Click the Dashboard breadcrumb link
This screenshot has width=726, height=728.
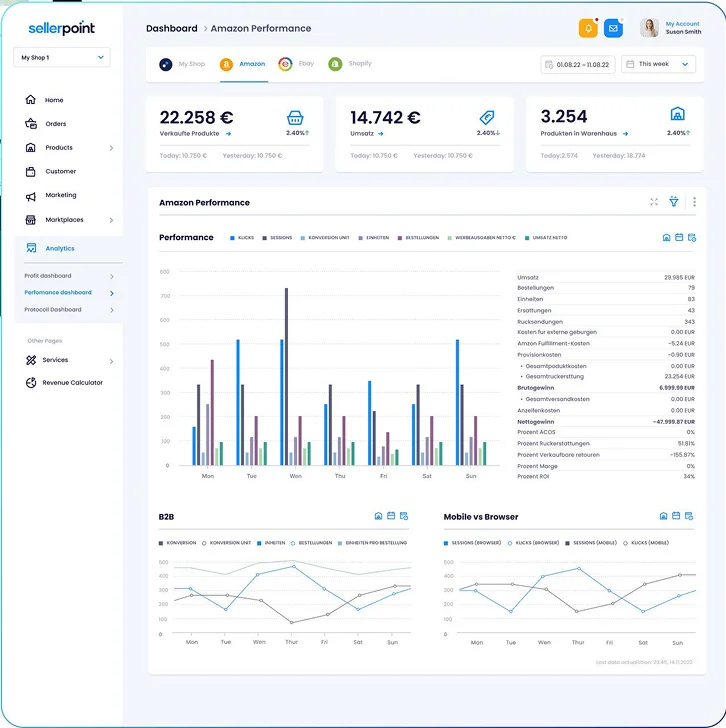tap(172, 28)
